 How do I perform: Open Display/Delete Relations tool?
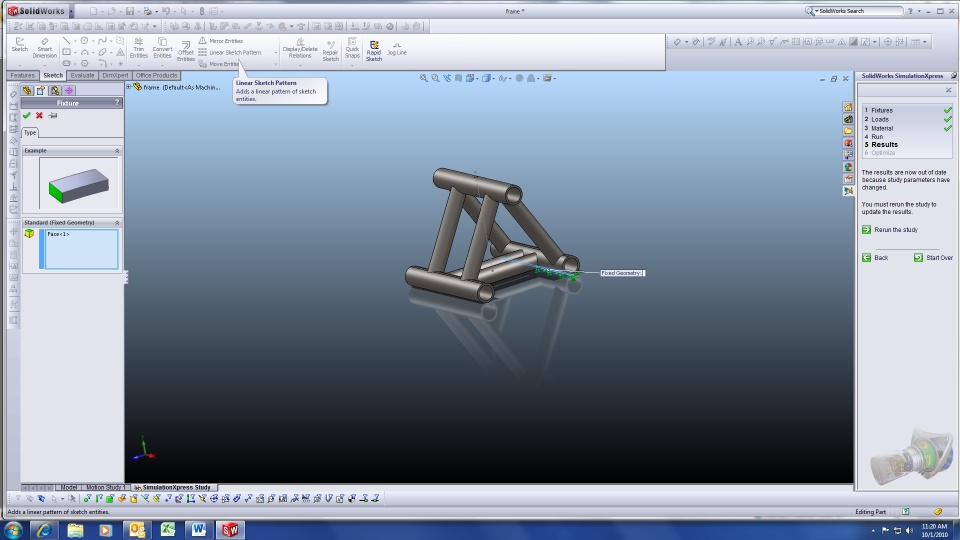(x=300, y=48)
